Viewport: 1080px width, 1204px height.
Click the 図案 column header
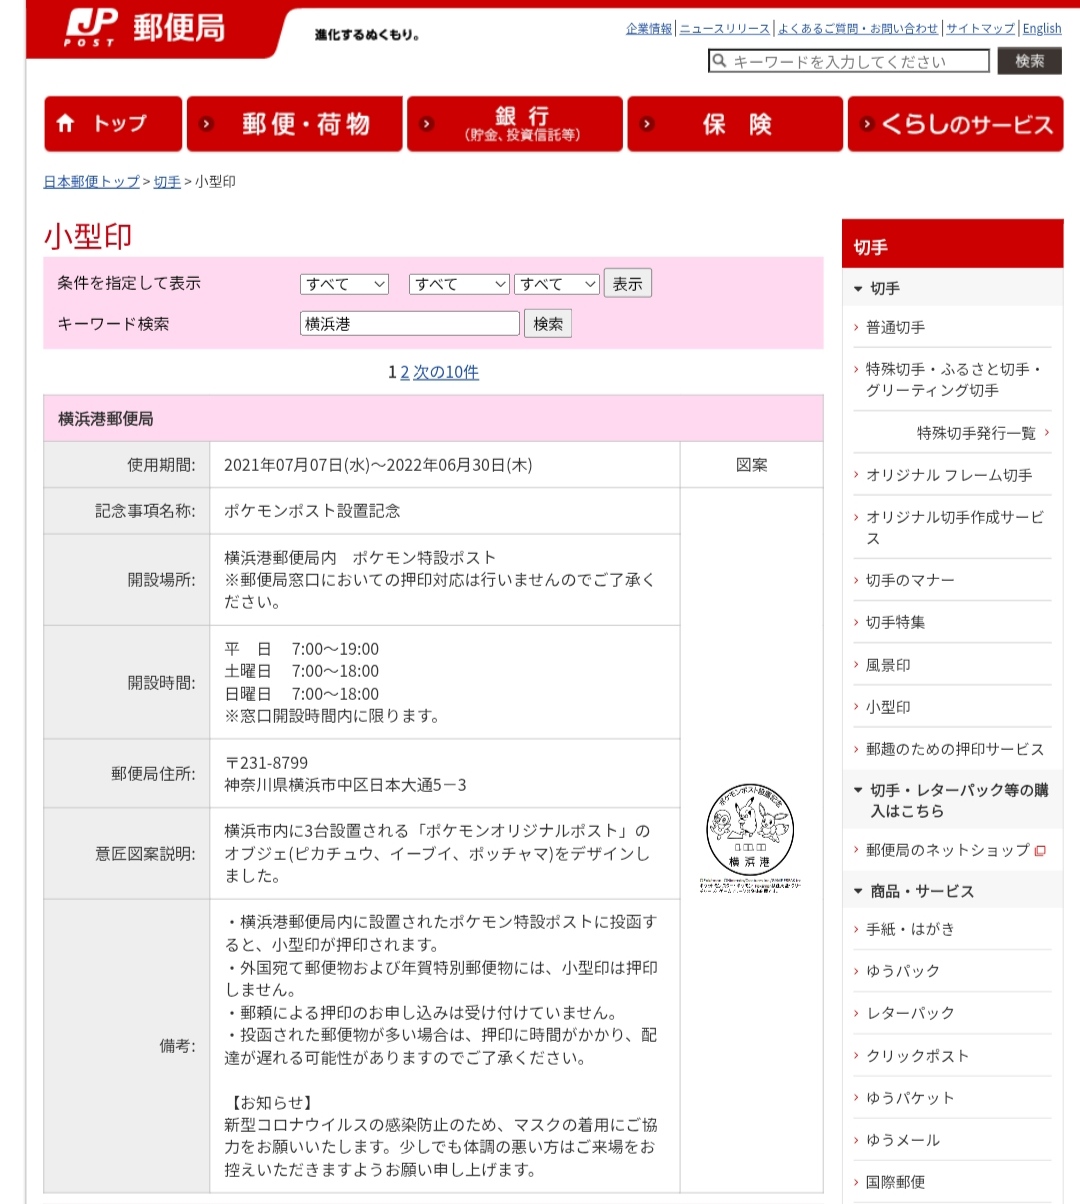[x=752, y=465]
